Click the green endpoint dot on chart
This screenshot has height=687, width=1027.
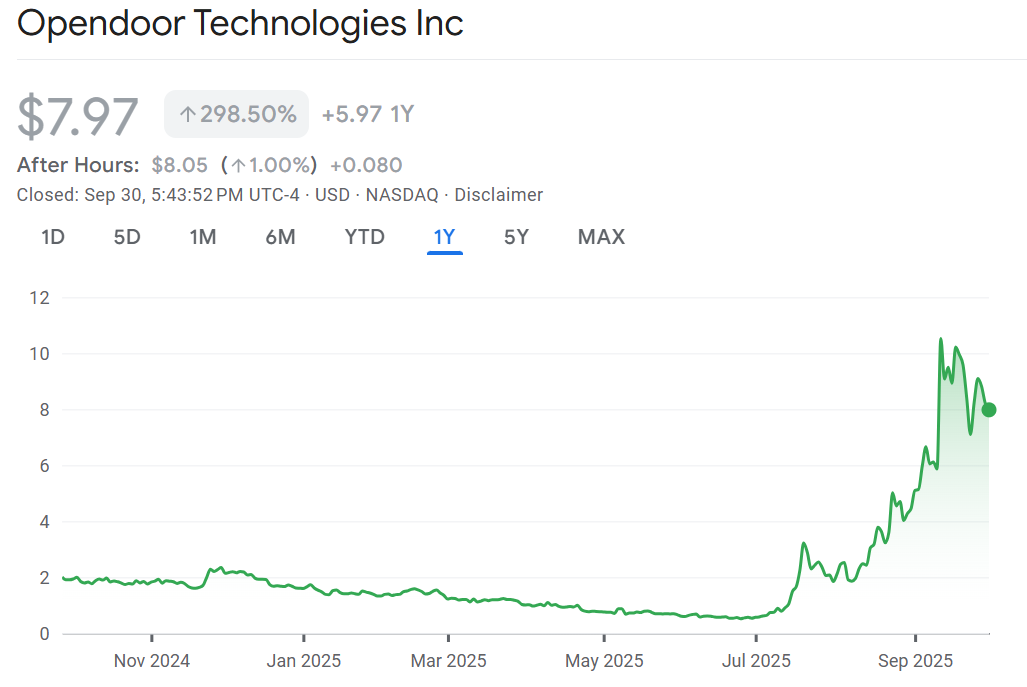pyautogui.click(x=989, y=409)
